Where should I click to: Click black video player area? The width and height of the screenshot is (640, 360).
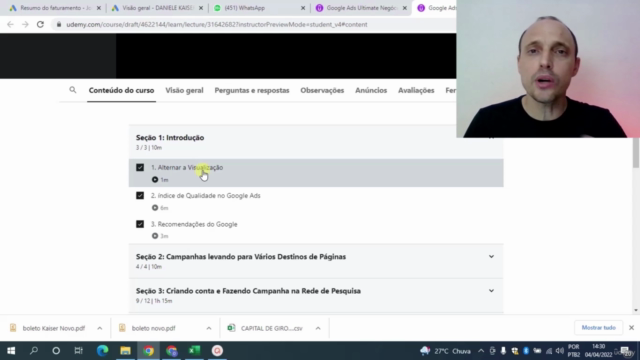pyautogui.click(x=286, y=56)
